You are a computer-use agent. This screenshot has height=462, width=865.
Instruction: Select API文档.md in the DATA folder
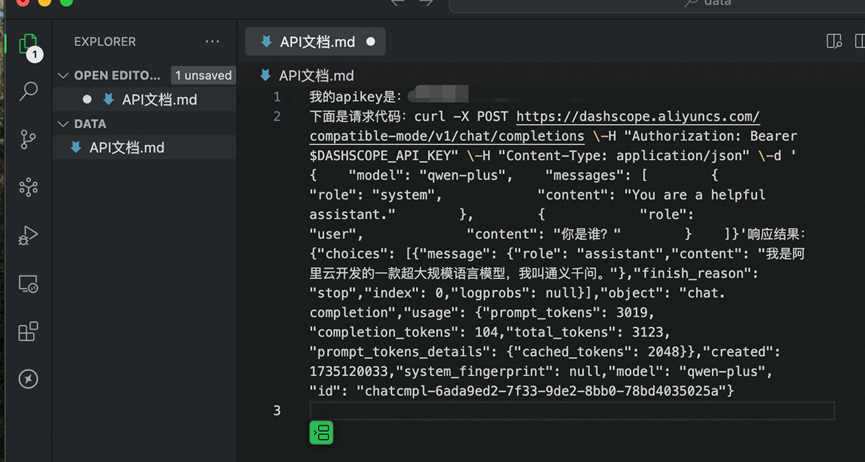145,147
